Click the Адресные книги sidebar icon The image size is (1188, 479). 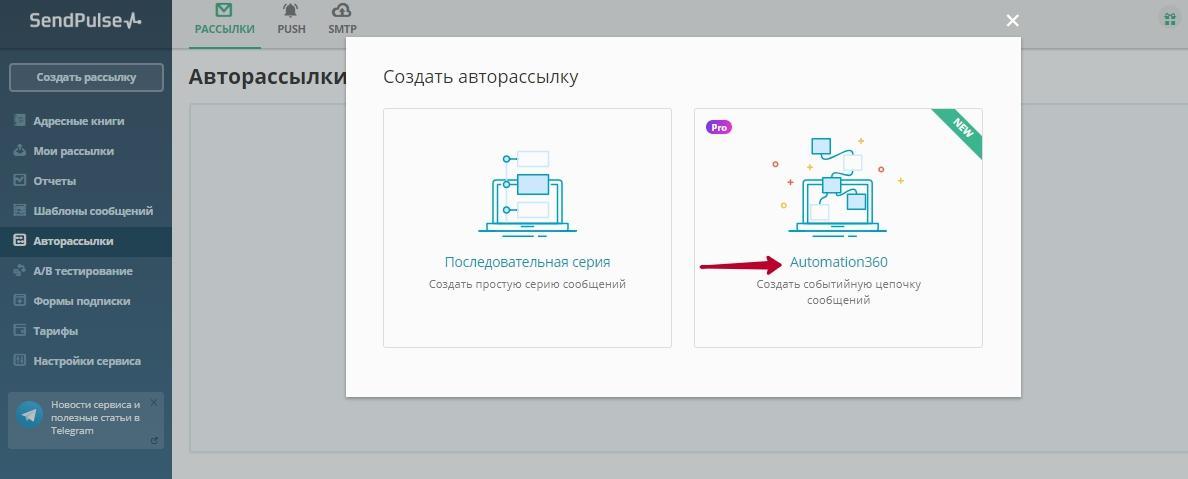[20, 121]
